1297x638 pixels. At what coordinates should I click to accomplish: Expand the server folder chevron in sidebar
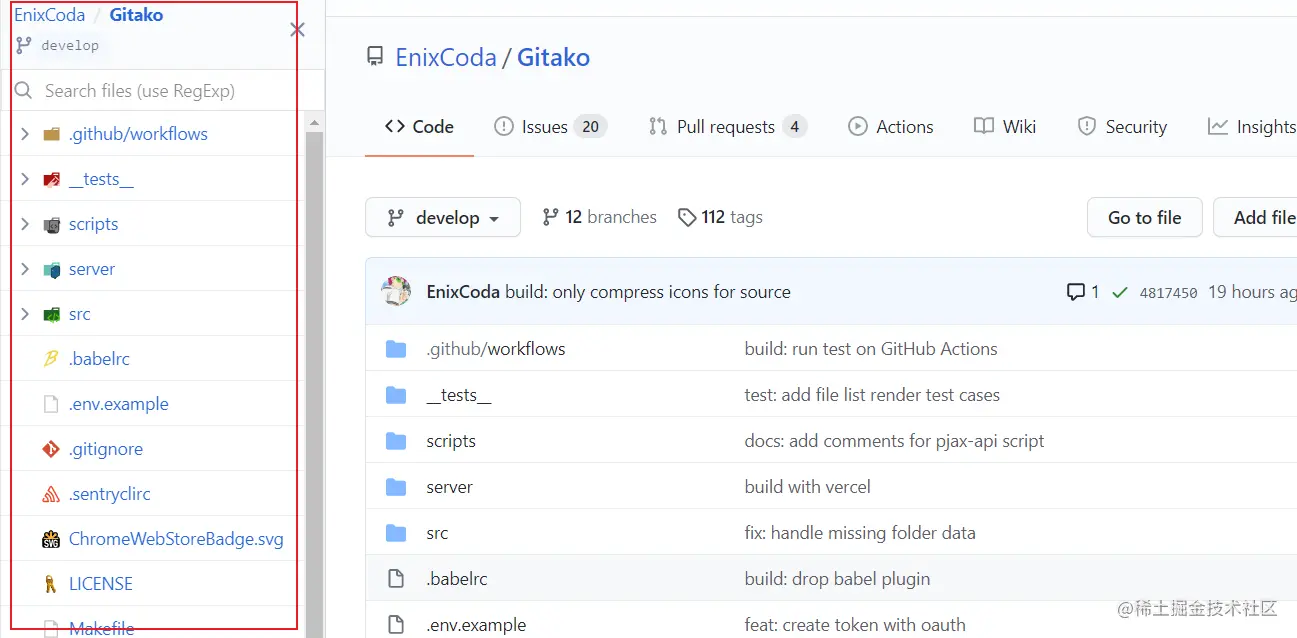pos(25,269)
